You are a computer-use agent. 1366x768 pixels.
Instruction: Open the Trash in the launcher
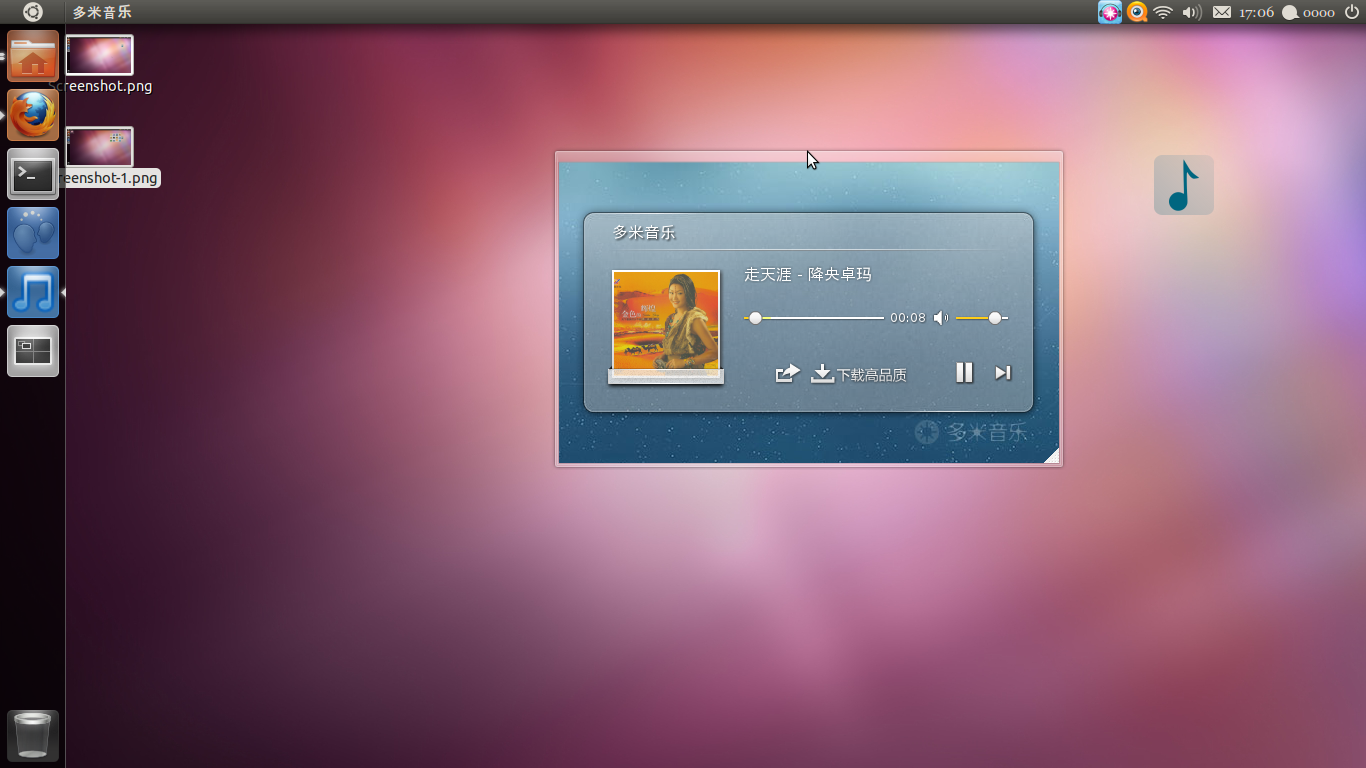click(x=33, y=735)
